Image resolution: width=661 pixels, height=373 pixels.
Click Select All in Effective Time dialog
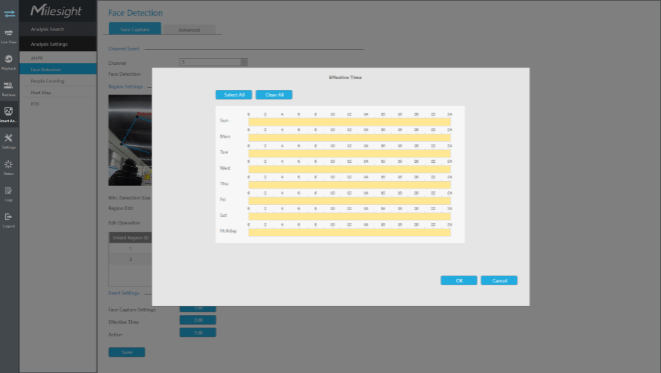tap(234, 95)
